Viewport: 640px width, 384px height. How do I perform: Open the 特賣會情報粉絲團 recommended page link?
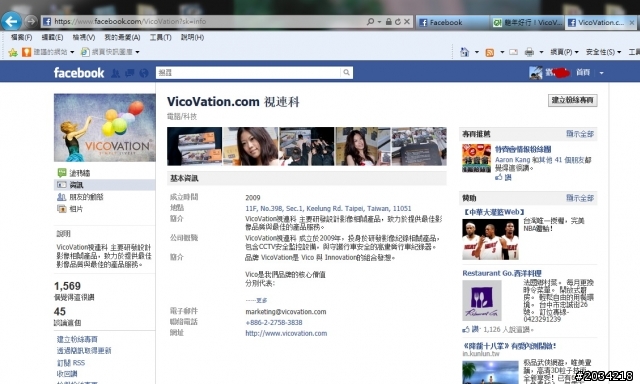(523, 149)
